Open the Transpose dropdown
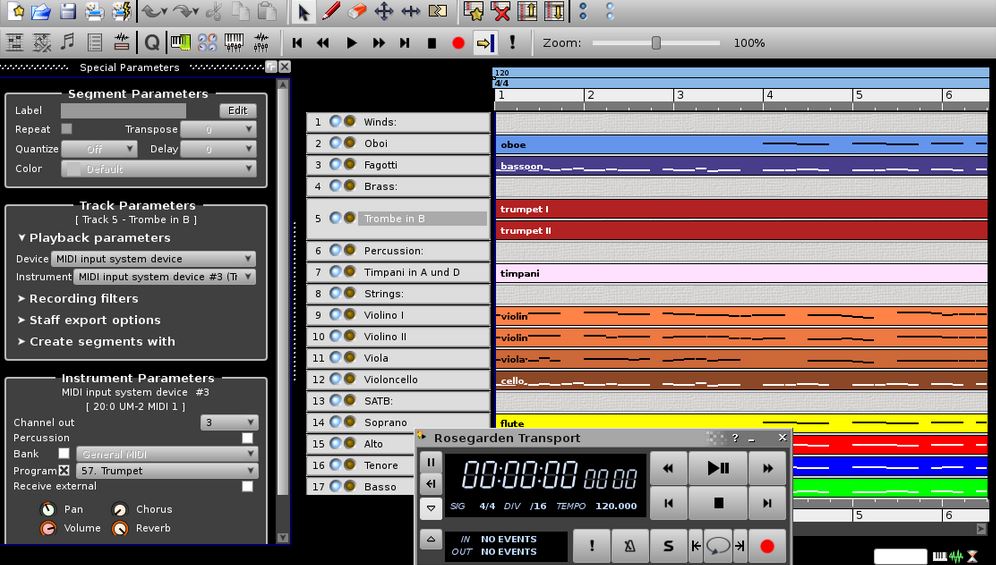996x565 pixels. pyautogui.click(x=218, y=129)
